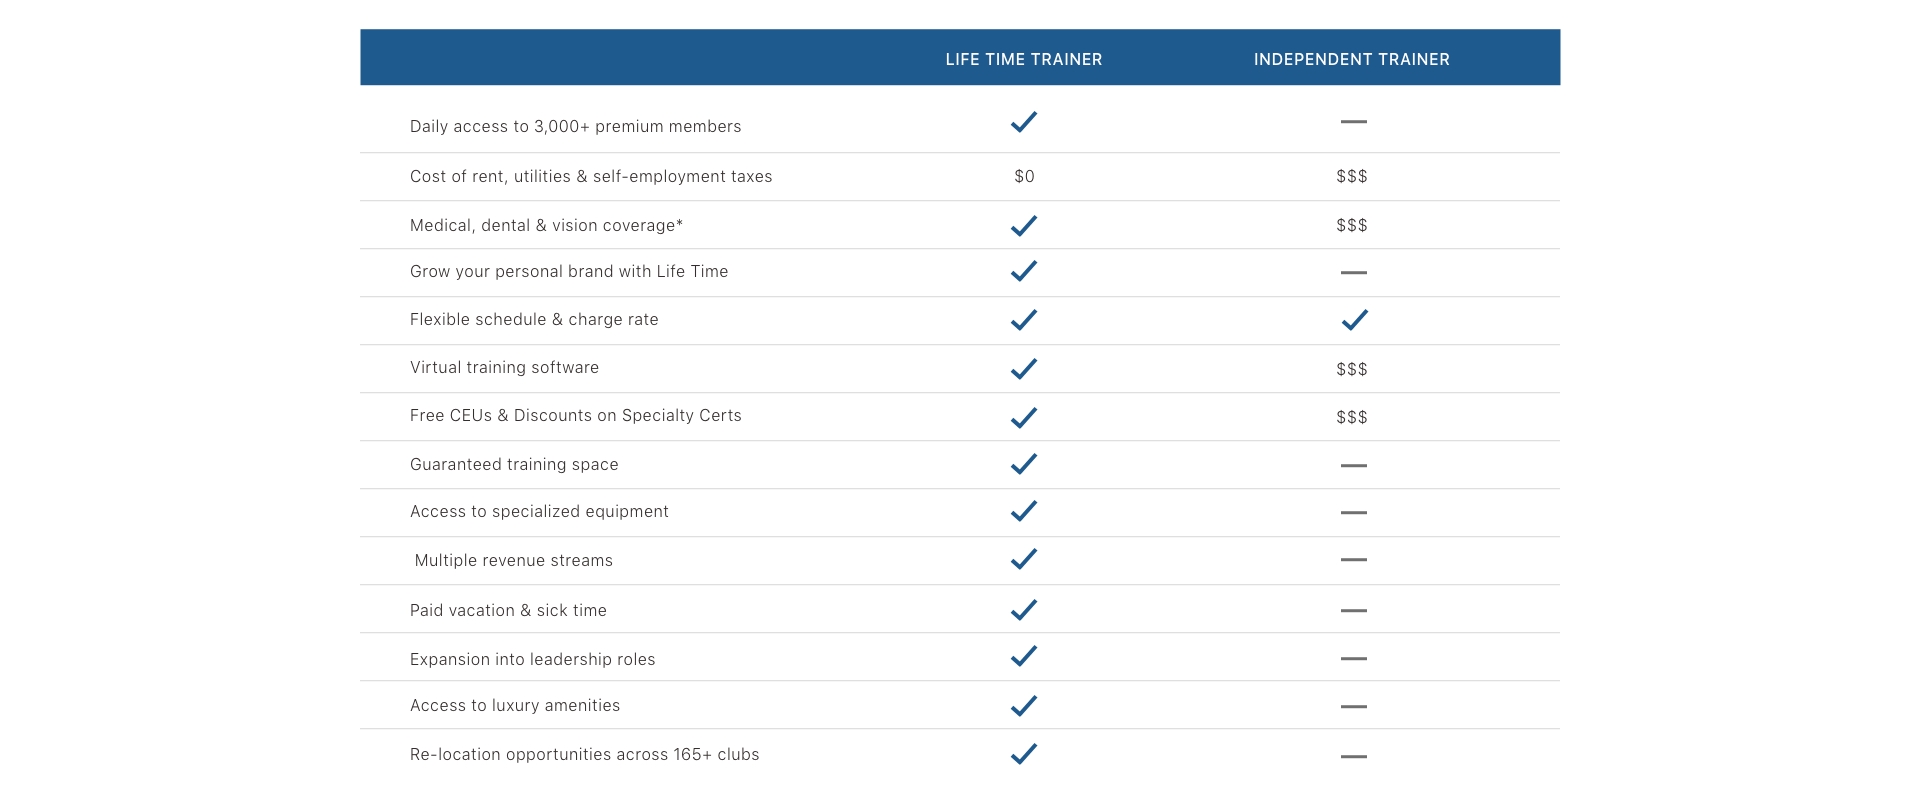Click the Independent Trainer column header
Screen dimensions: 1920x805
1351,60
